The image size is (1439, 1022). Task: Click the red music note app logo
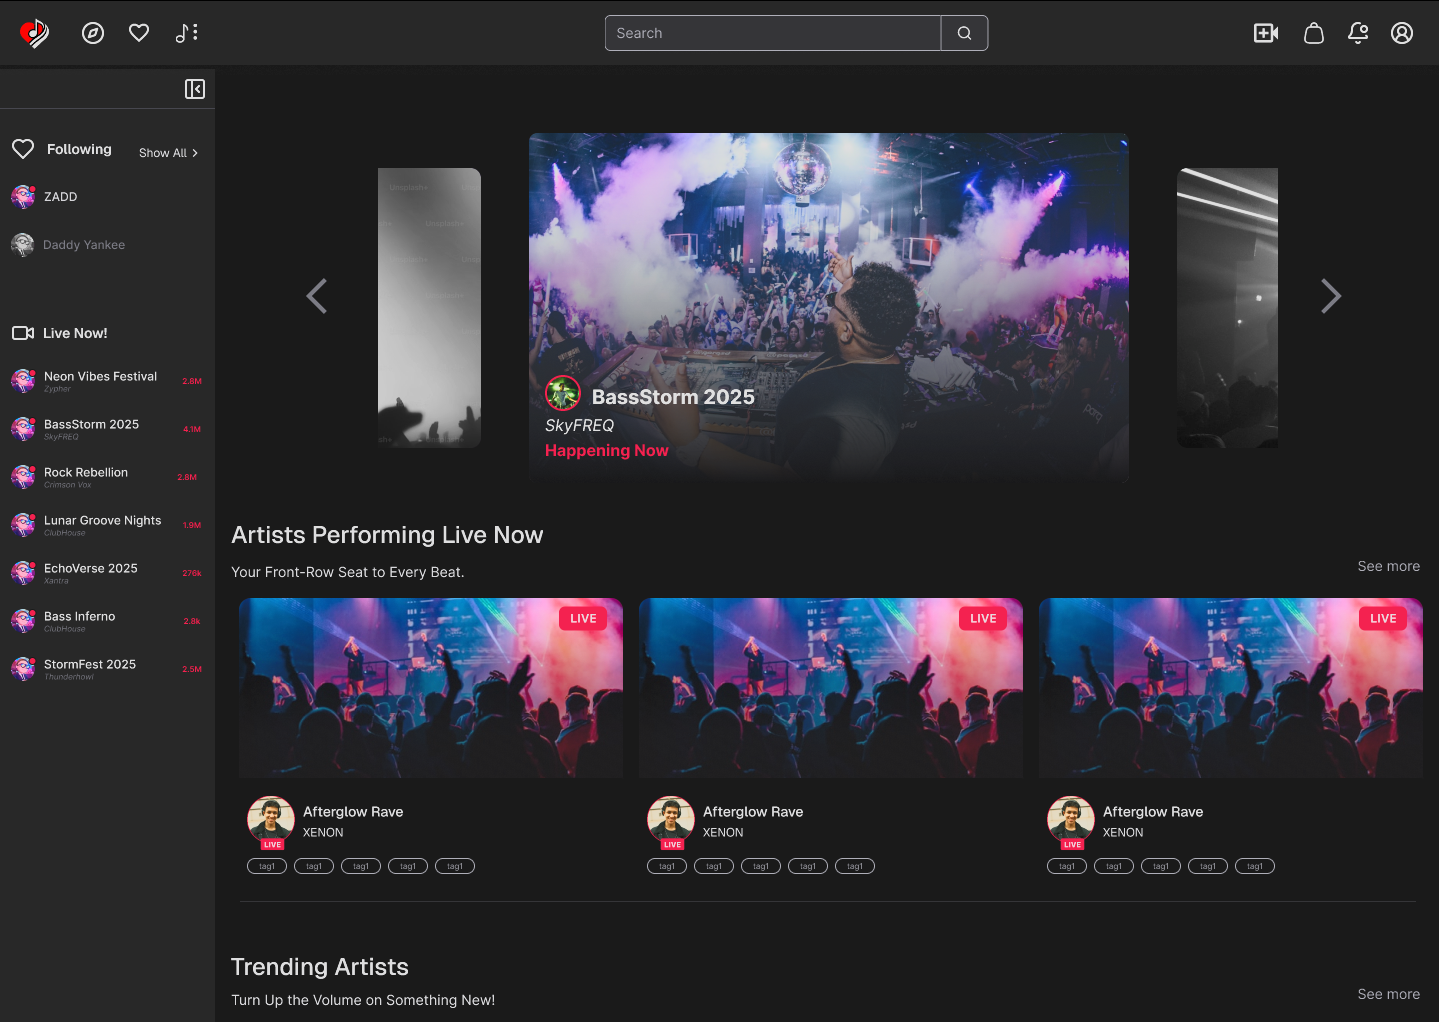tap(33, 31)
